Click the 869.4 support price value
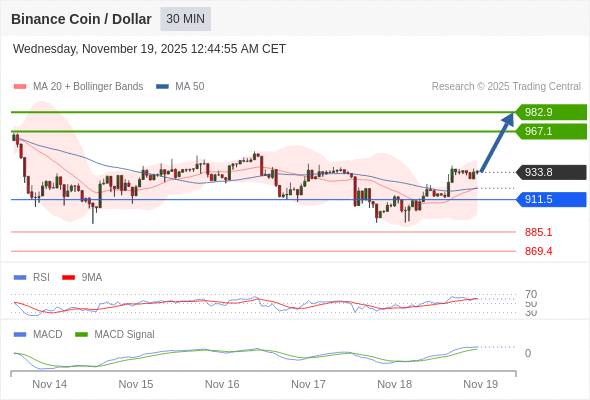590x400 pixels. pyautogui.click(x=538, y=251)
